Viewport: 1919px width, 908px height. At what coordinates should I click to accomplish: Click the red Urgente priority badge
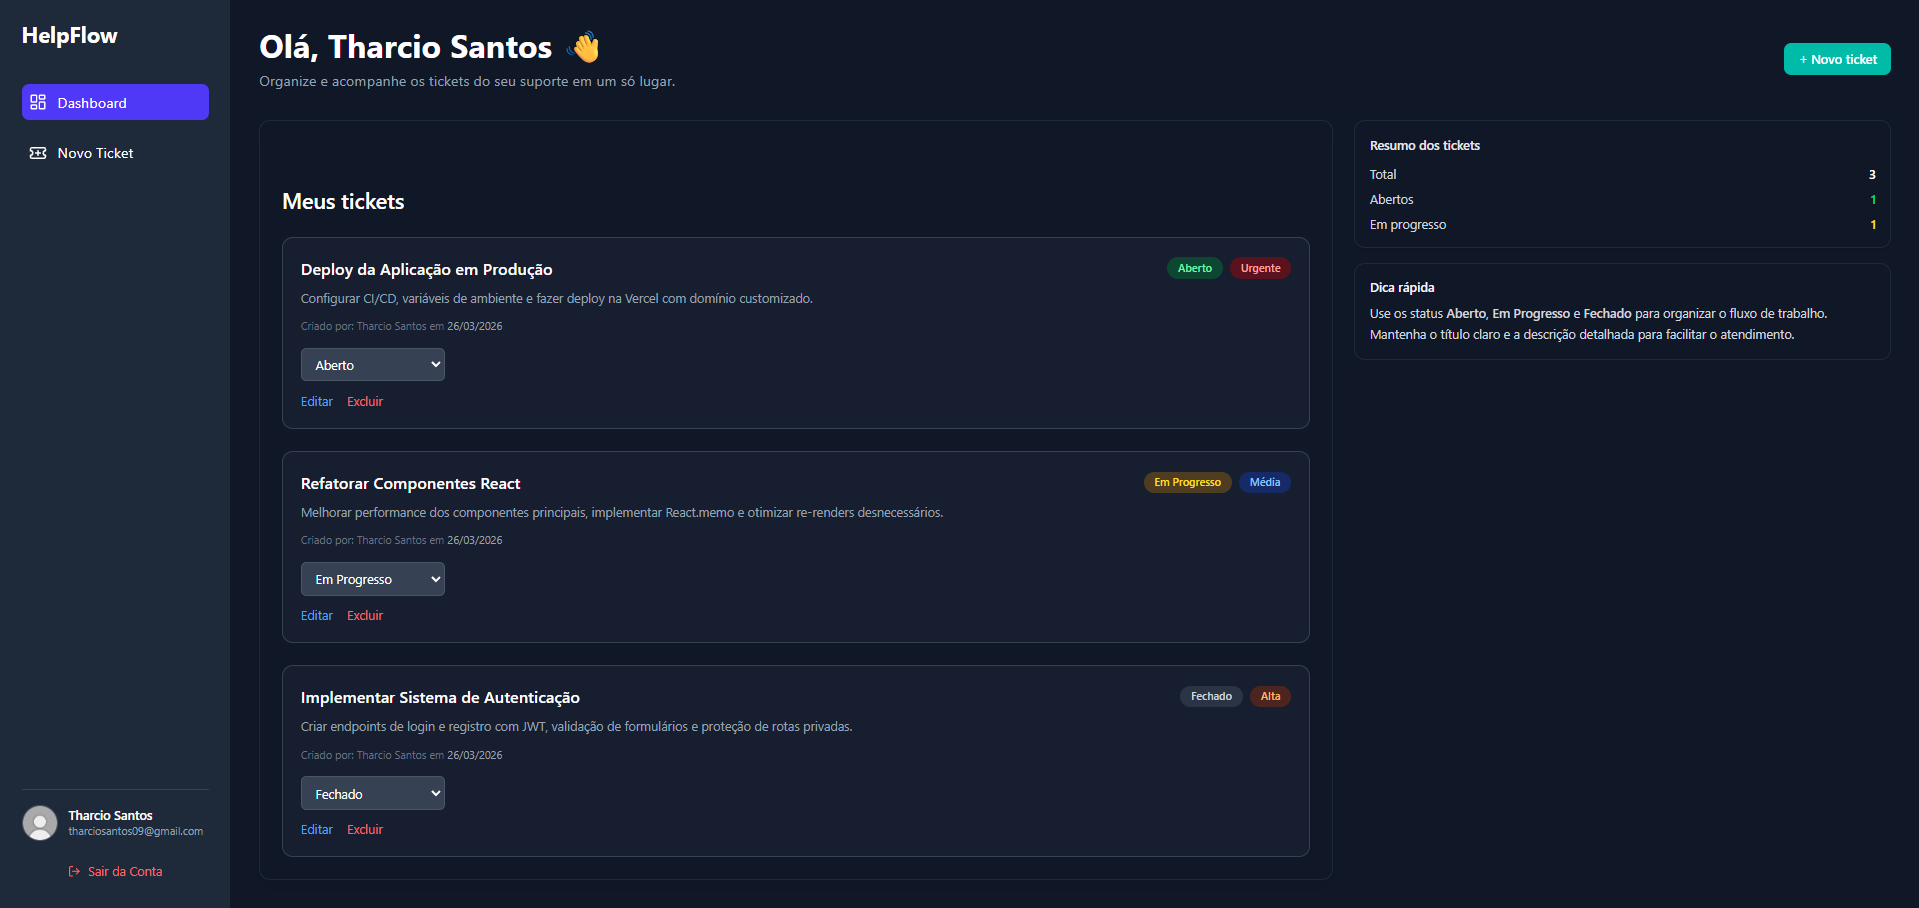tap(1260, 268)
